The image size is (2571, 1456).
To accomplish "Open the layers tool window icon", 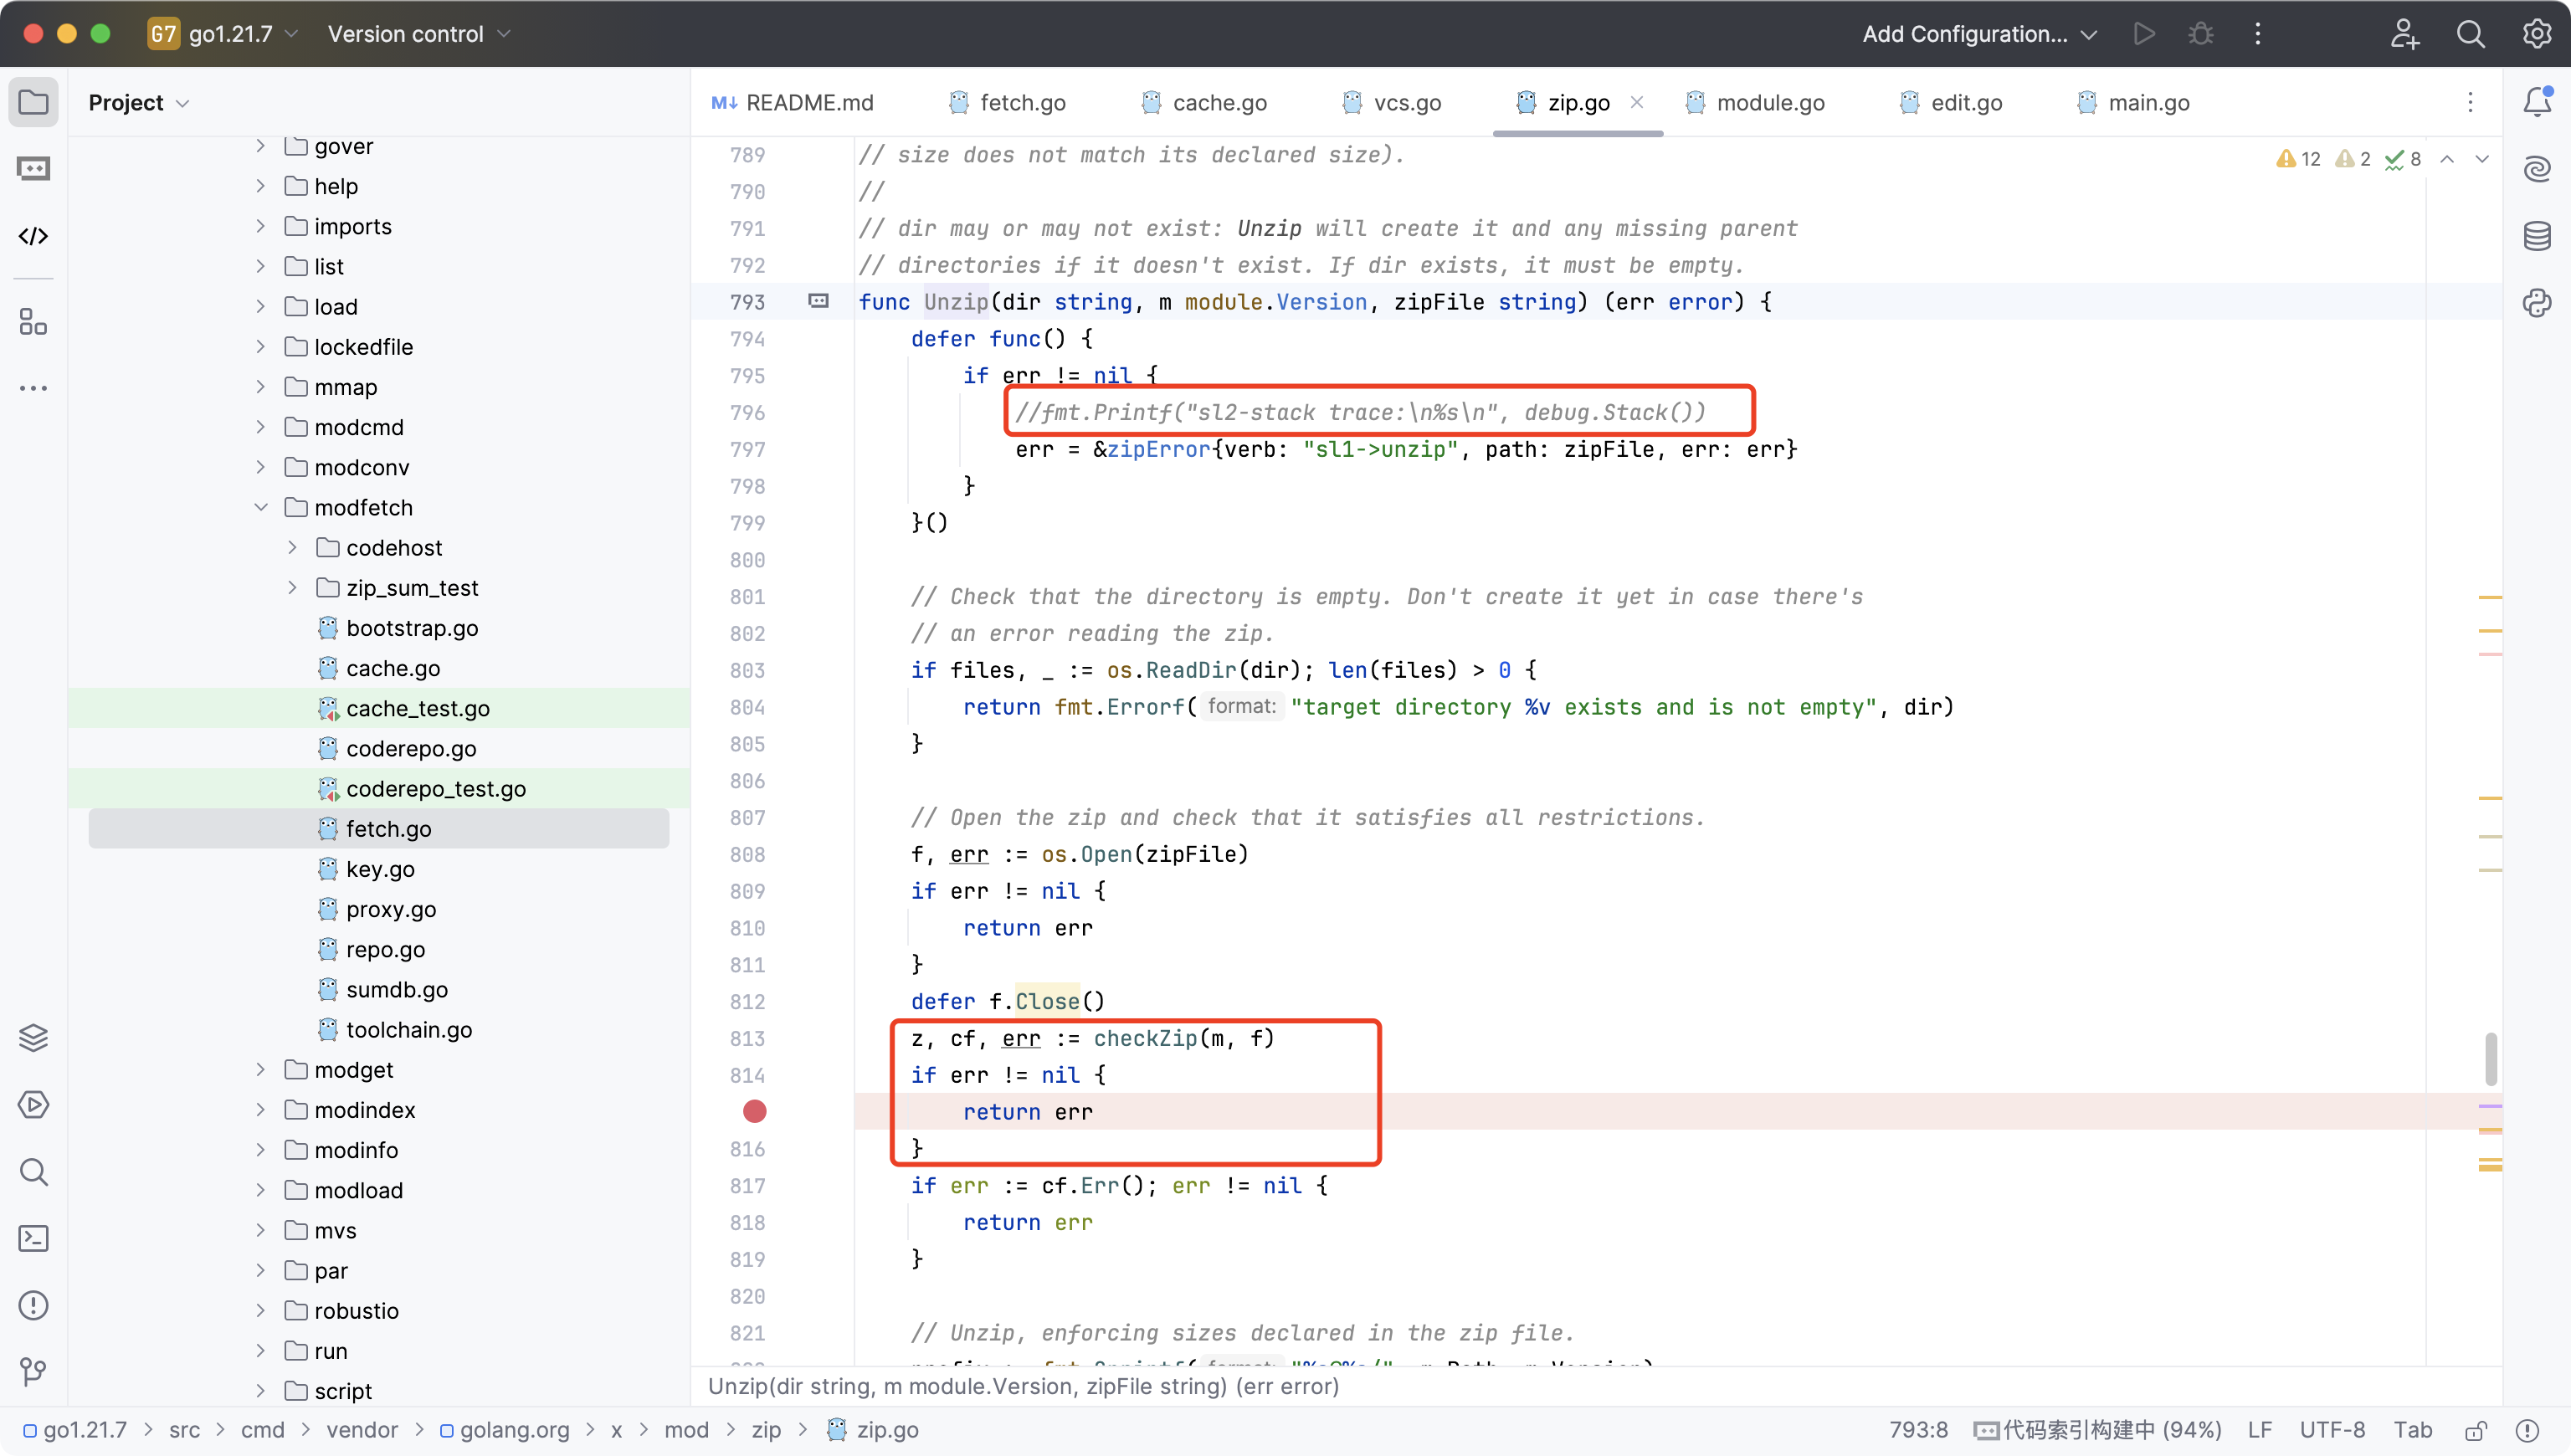I will click(x=33, y=1038).
